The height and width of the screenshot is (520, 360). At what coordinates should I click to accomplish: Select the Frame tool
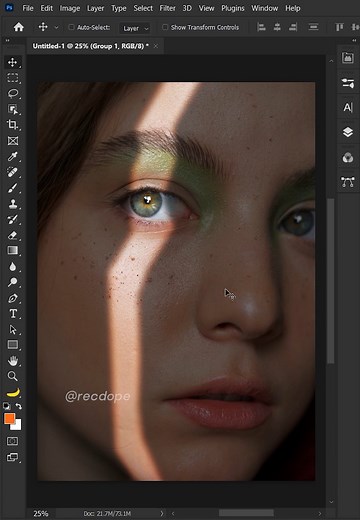coord(13,141)
